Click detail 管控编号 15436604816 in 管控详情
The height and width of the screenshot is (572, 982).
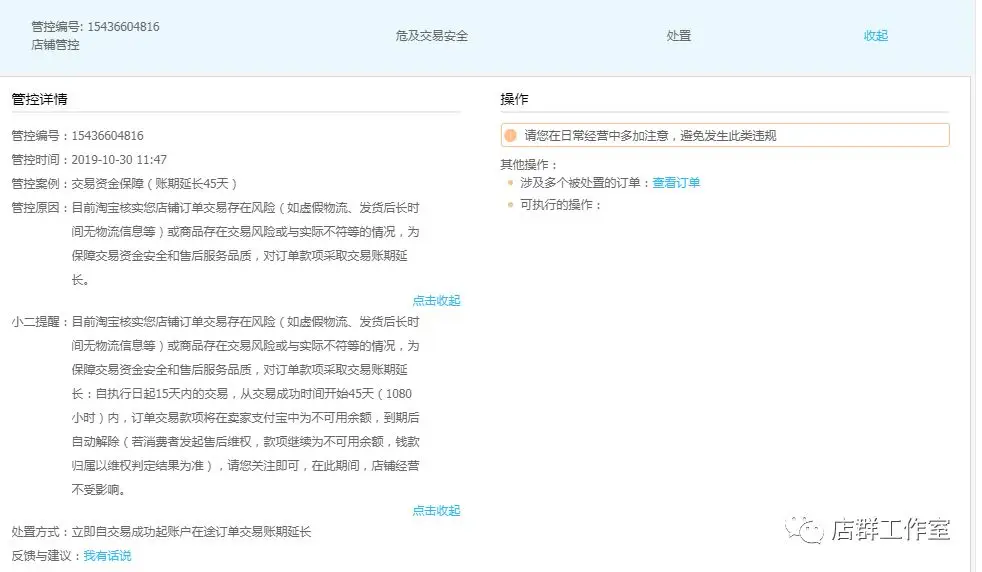(x=77, y=136)
